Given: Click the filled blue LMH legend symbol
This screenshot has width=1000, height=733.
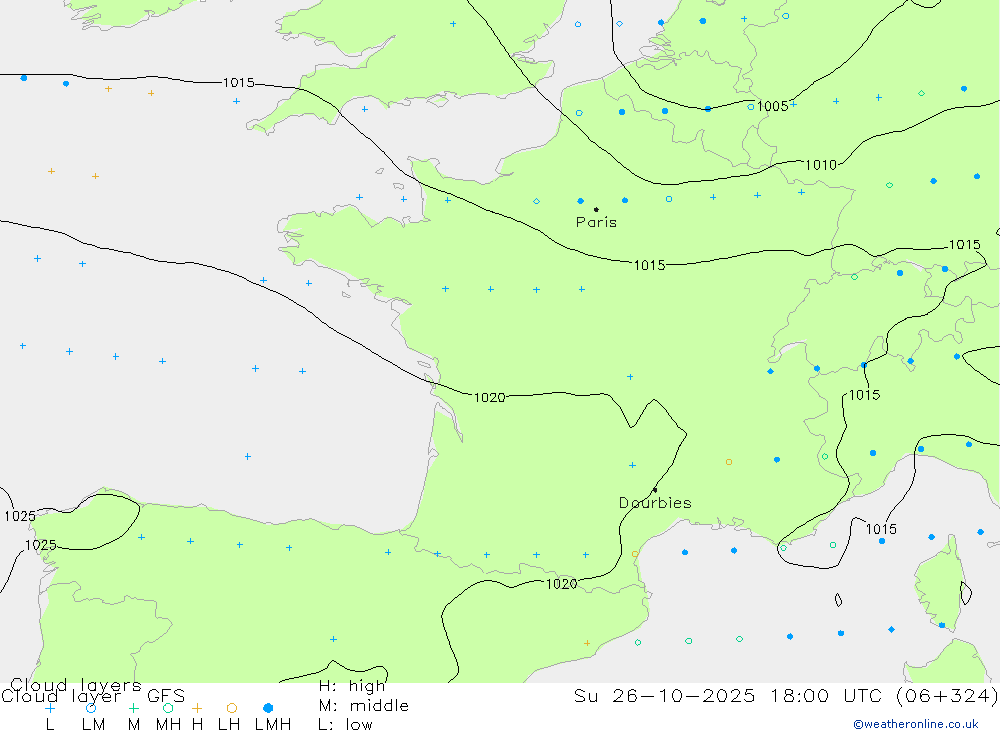Looking at the screenshot, I should point(268,708).
